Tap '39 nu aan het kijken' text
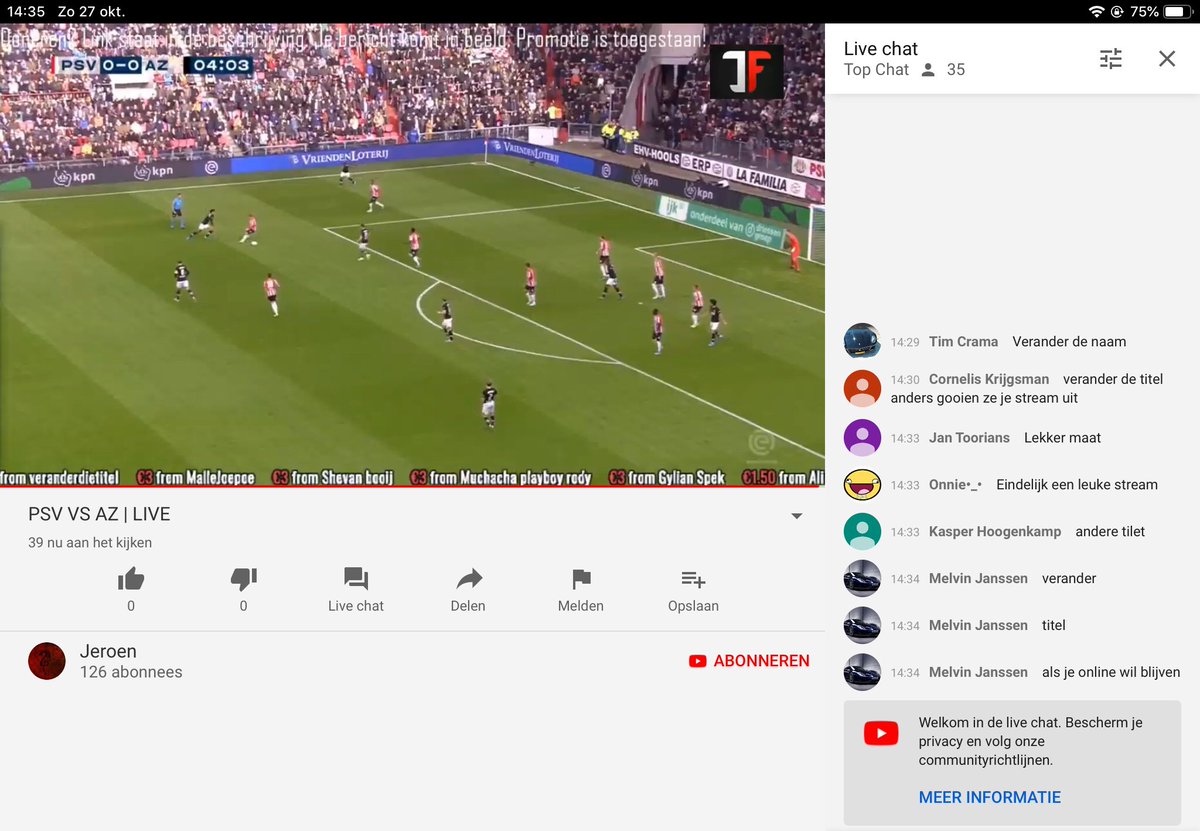 tap(90, 543)
